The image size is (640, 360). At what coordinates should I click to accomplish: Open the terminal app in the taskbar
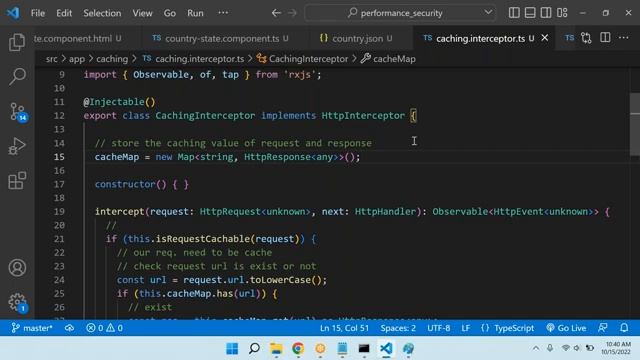click(364, 348)
